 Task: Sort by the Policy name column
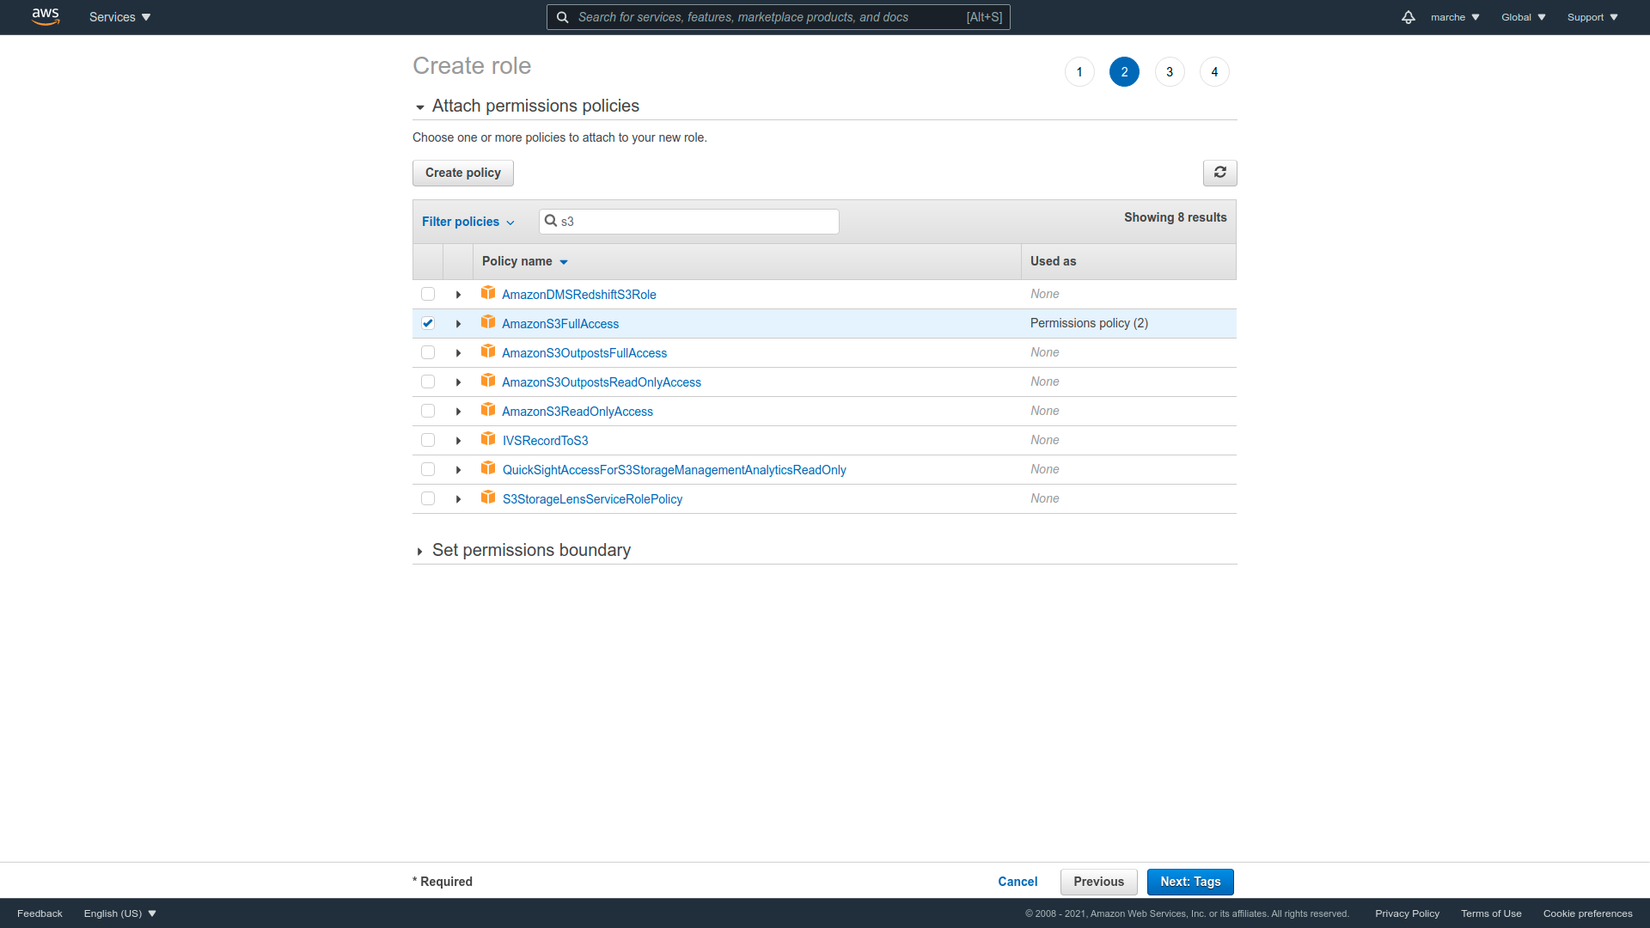pyautogui.click(x=525, y=261)
